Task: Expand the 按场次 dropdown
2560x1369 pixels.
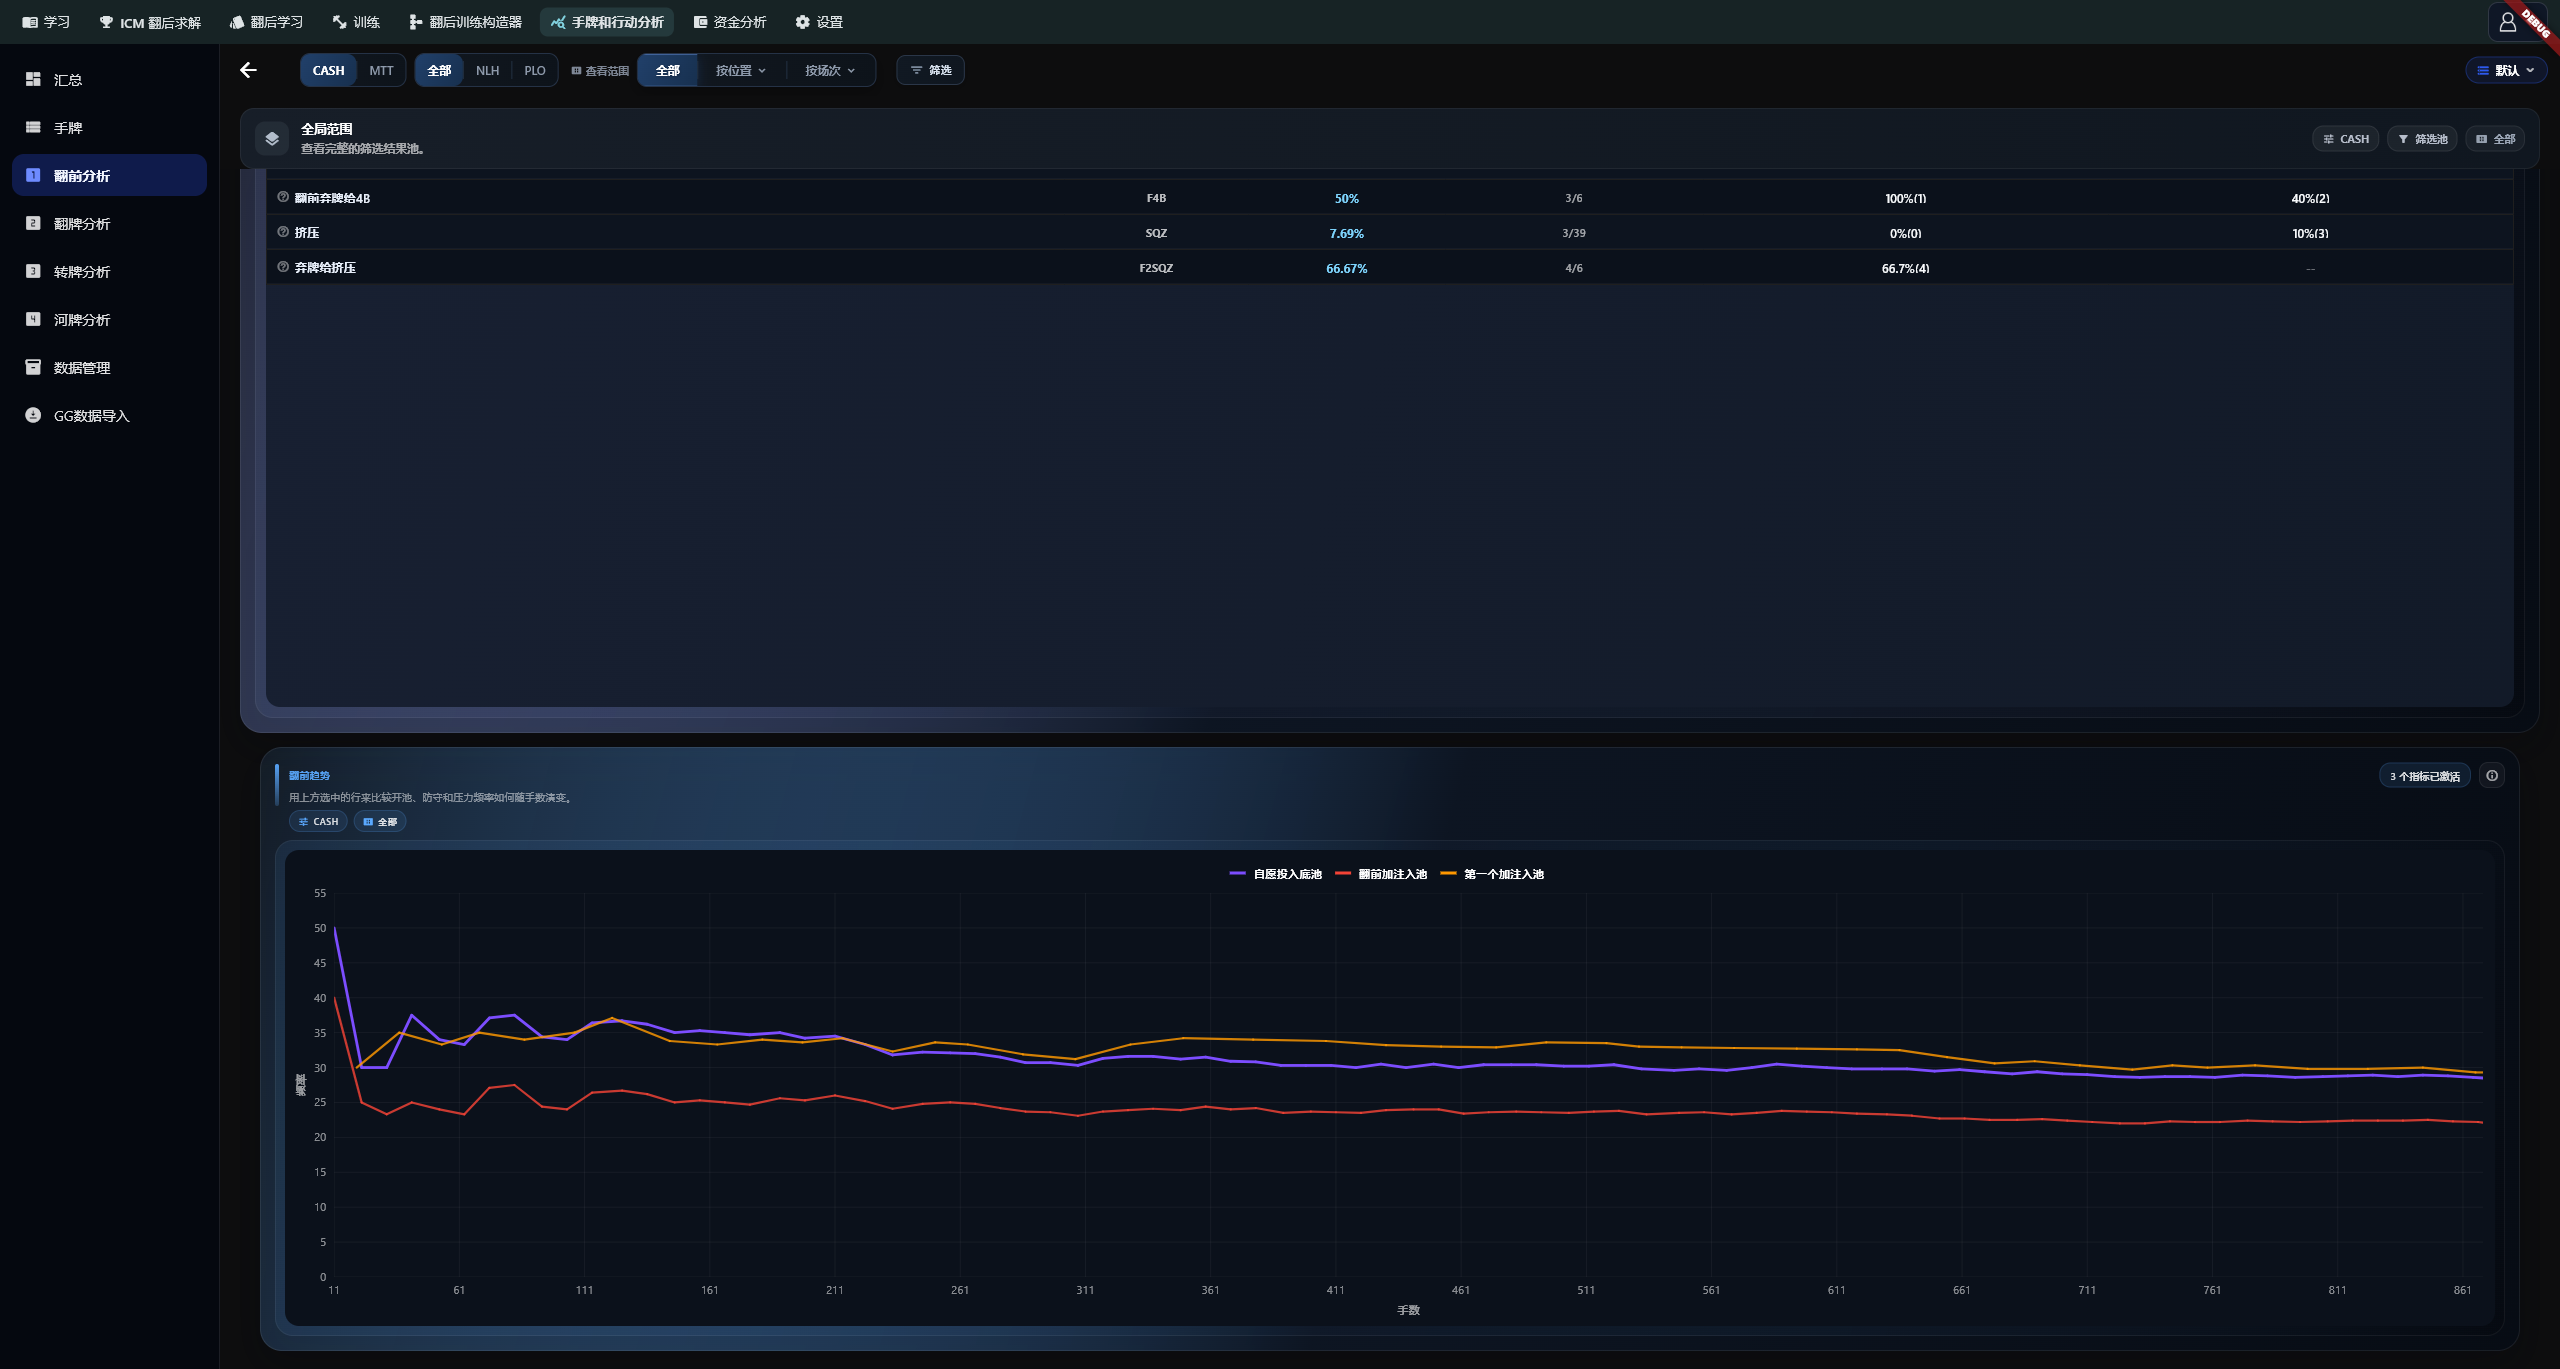Action: (x=830, y=70)
